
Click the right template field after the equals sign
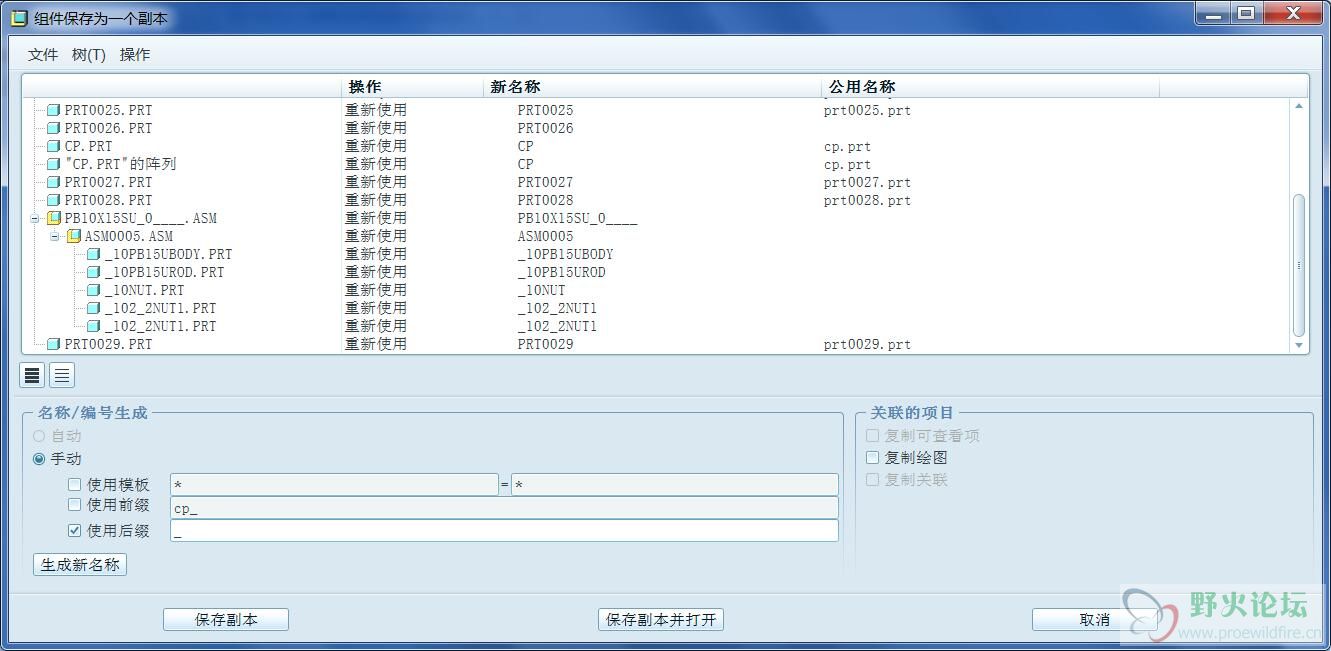[x=675, y=485]
